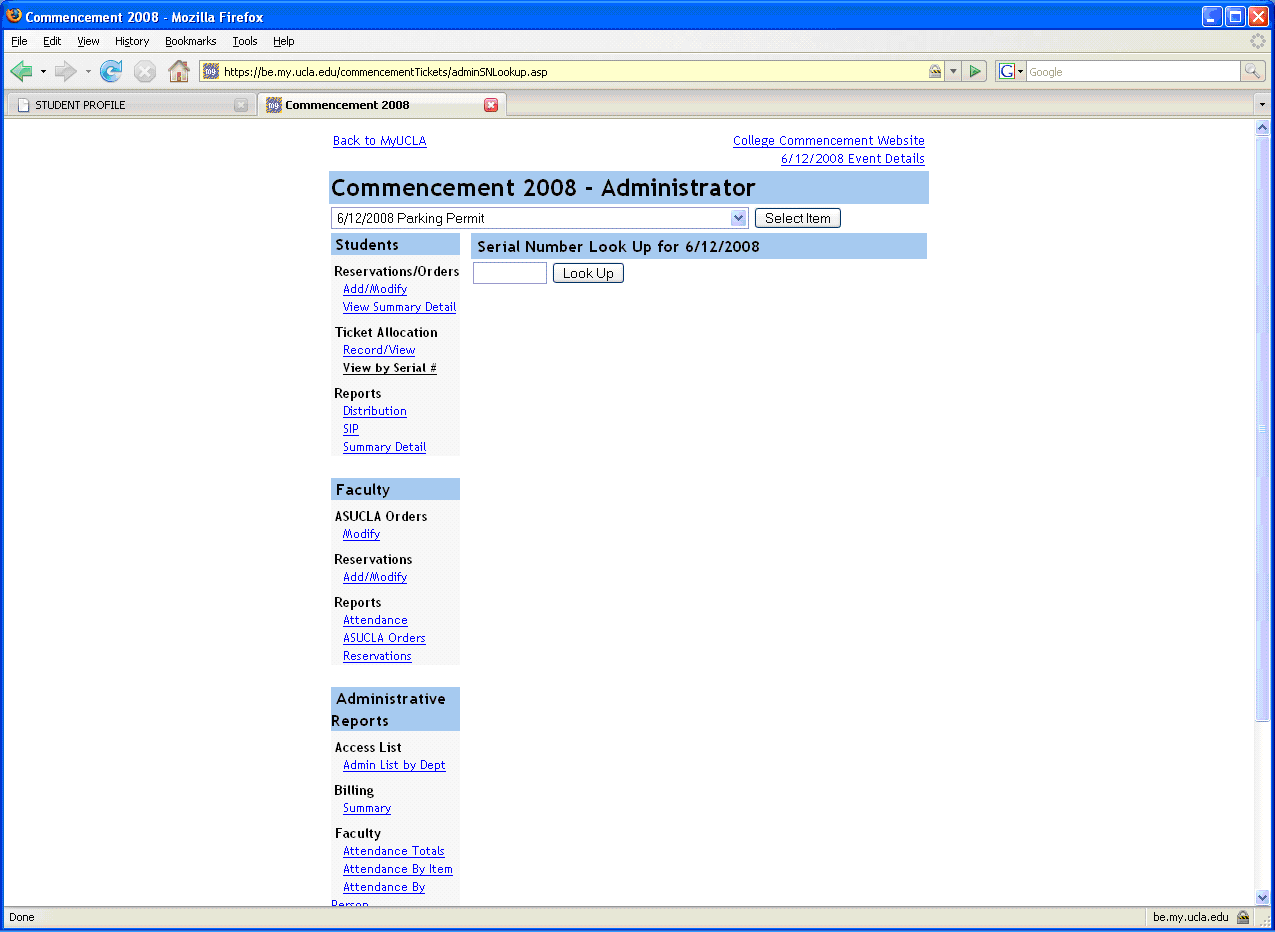Open the 6/12/2008 Parking Permit dropdown

click(x=738, y=218)
